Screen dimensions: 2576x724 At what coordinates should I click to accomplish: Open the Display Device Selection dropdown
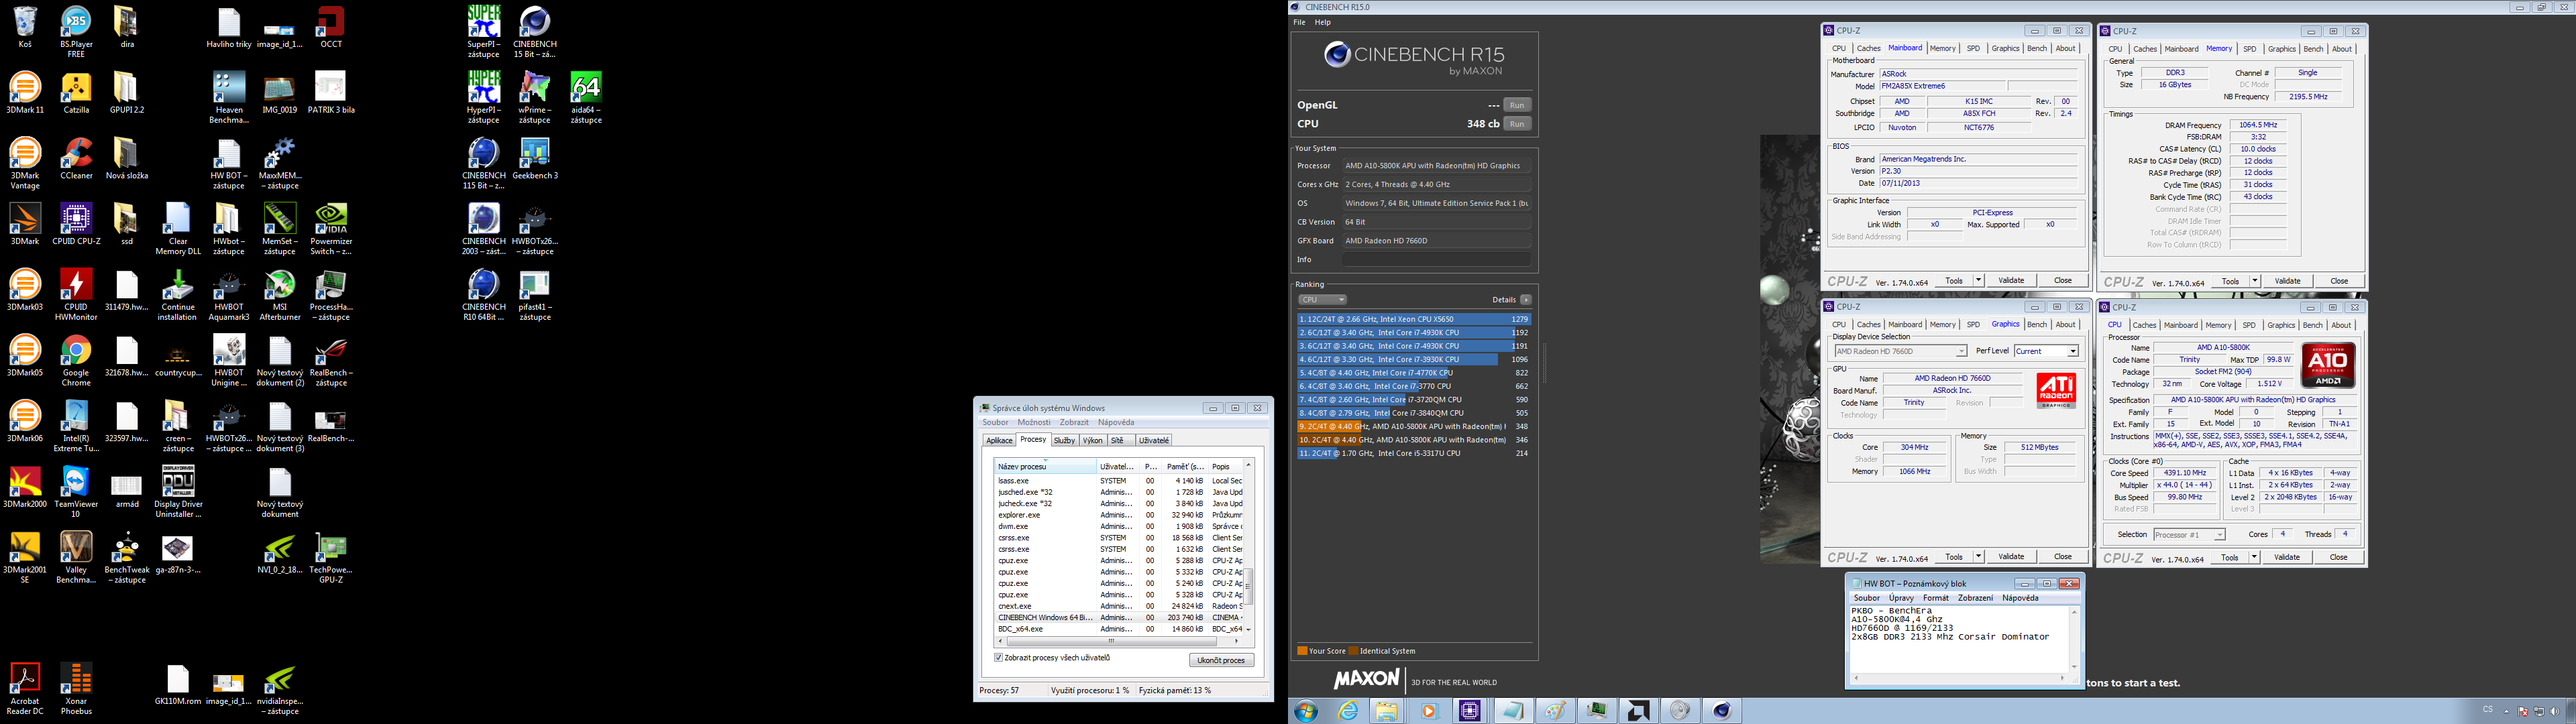[1900, 351]
